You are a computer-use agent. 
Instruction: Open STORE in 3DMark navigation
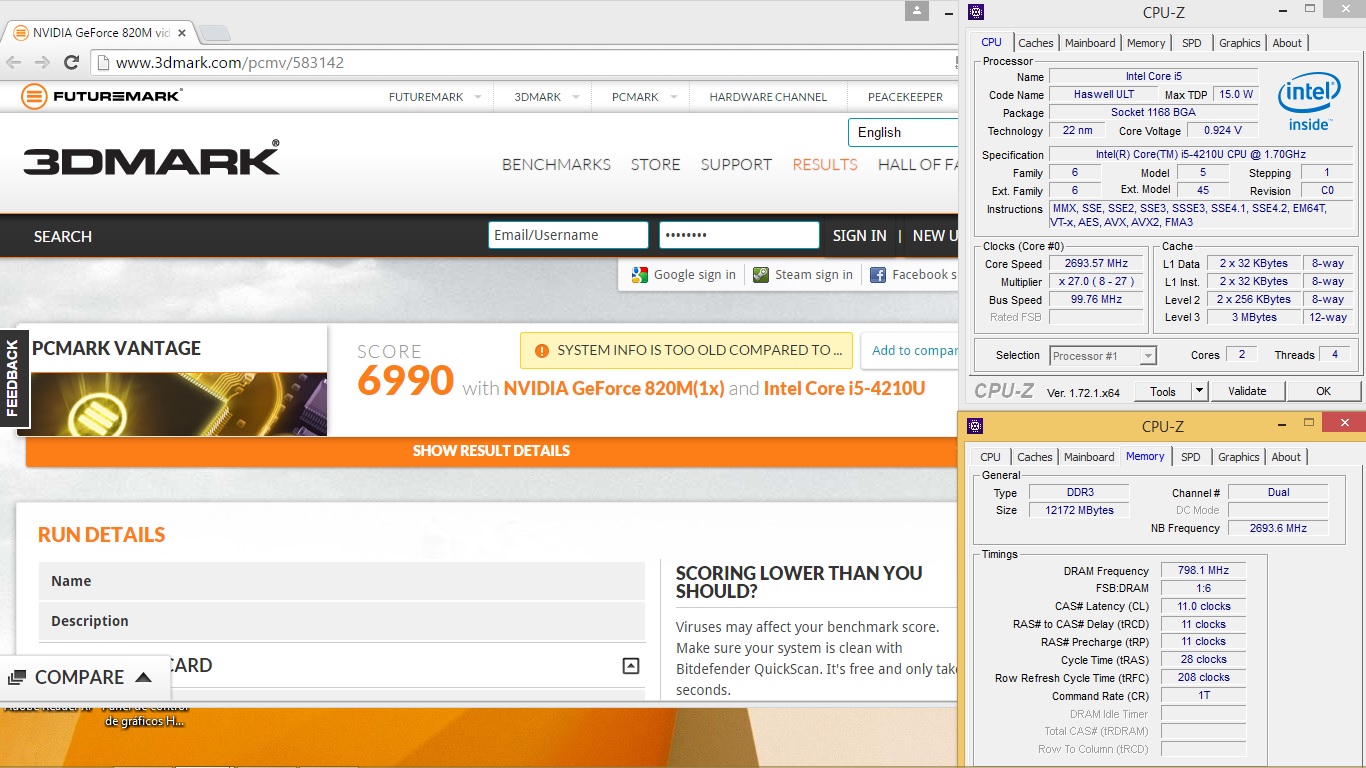coord(655,164)
